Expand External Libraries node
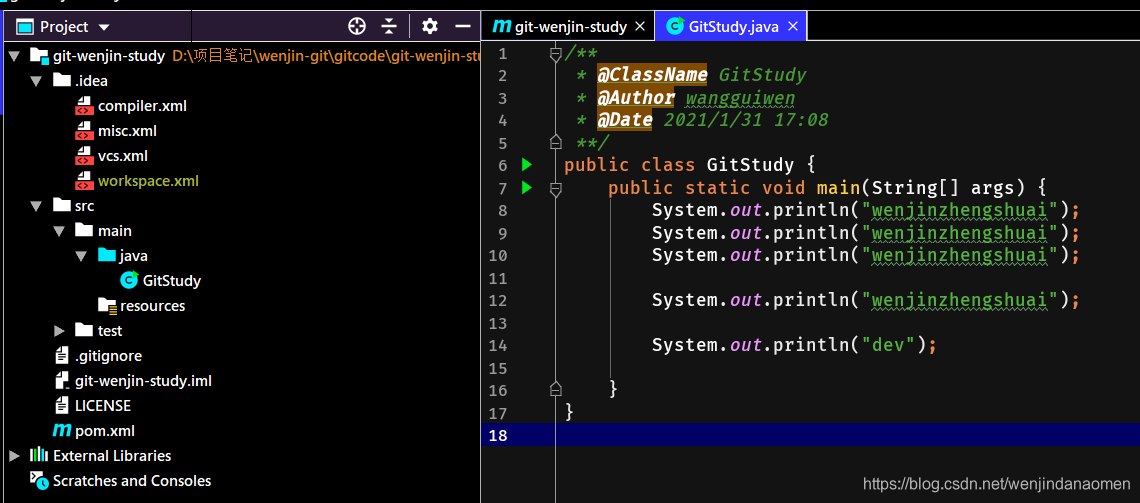Viewport: 1140px width, 503px height. 14,456
